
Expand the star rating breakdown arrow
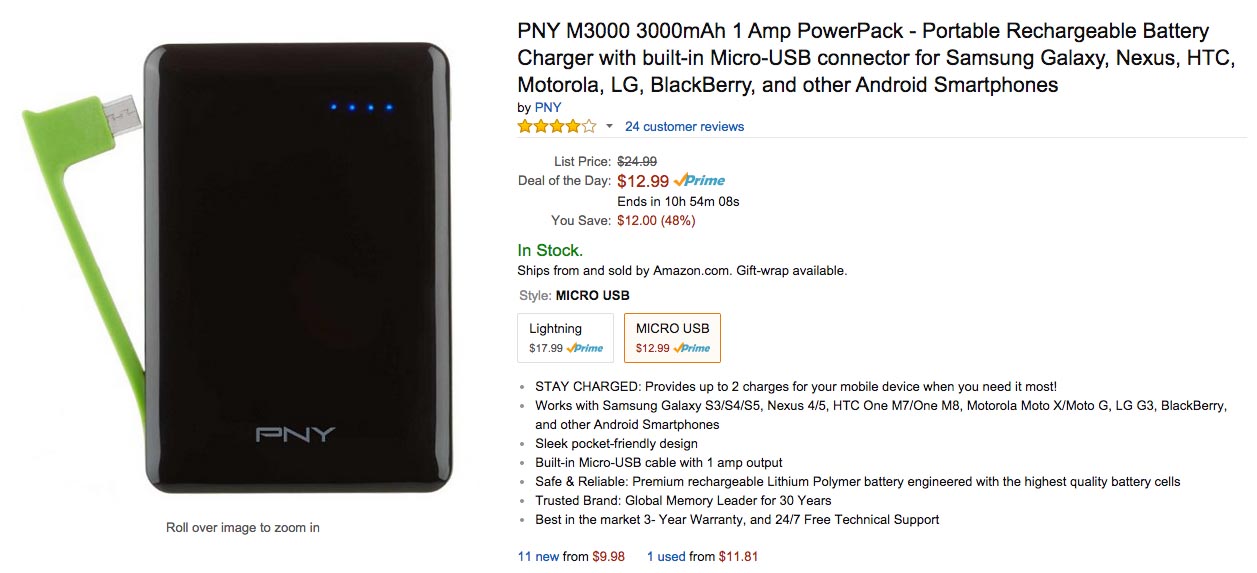(x=609, y=127)
